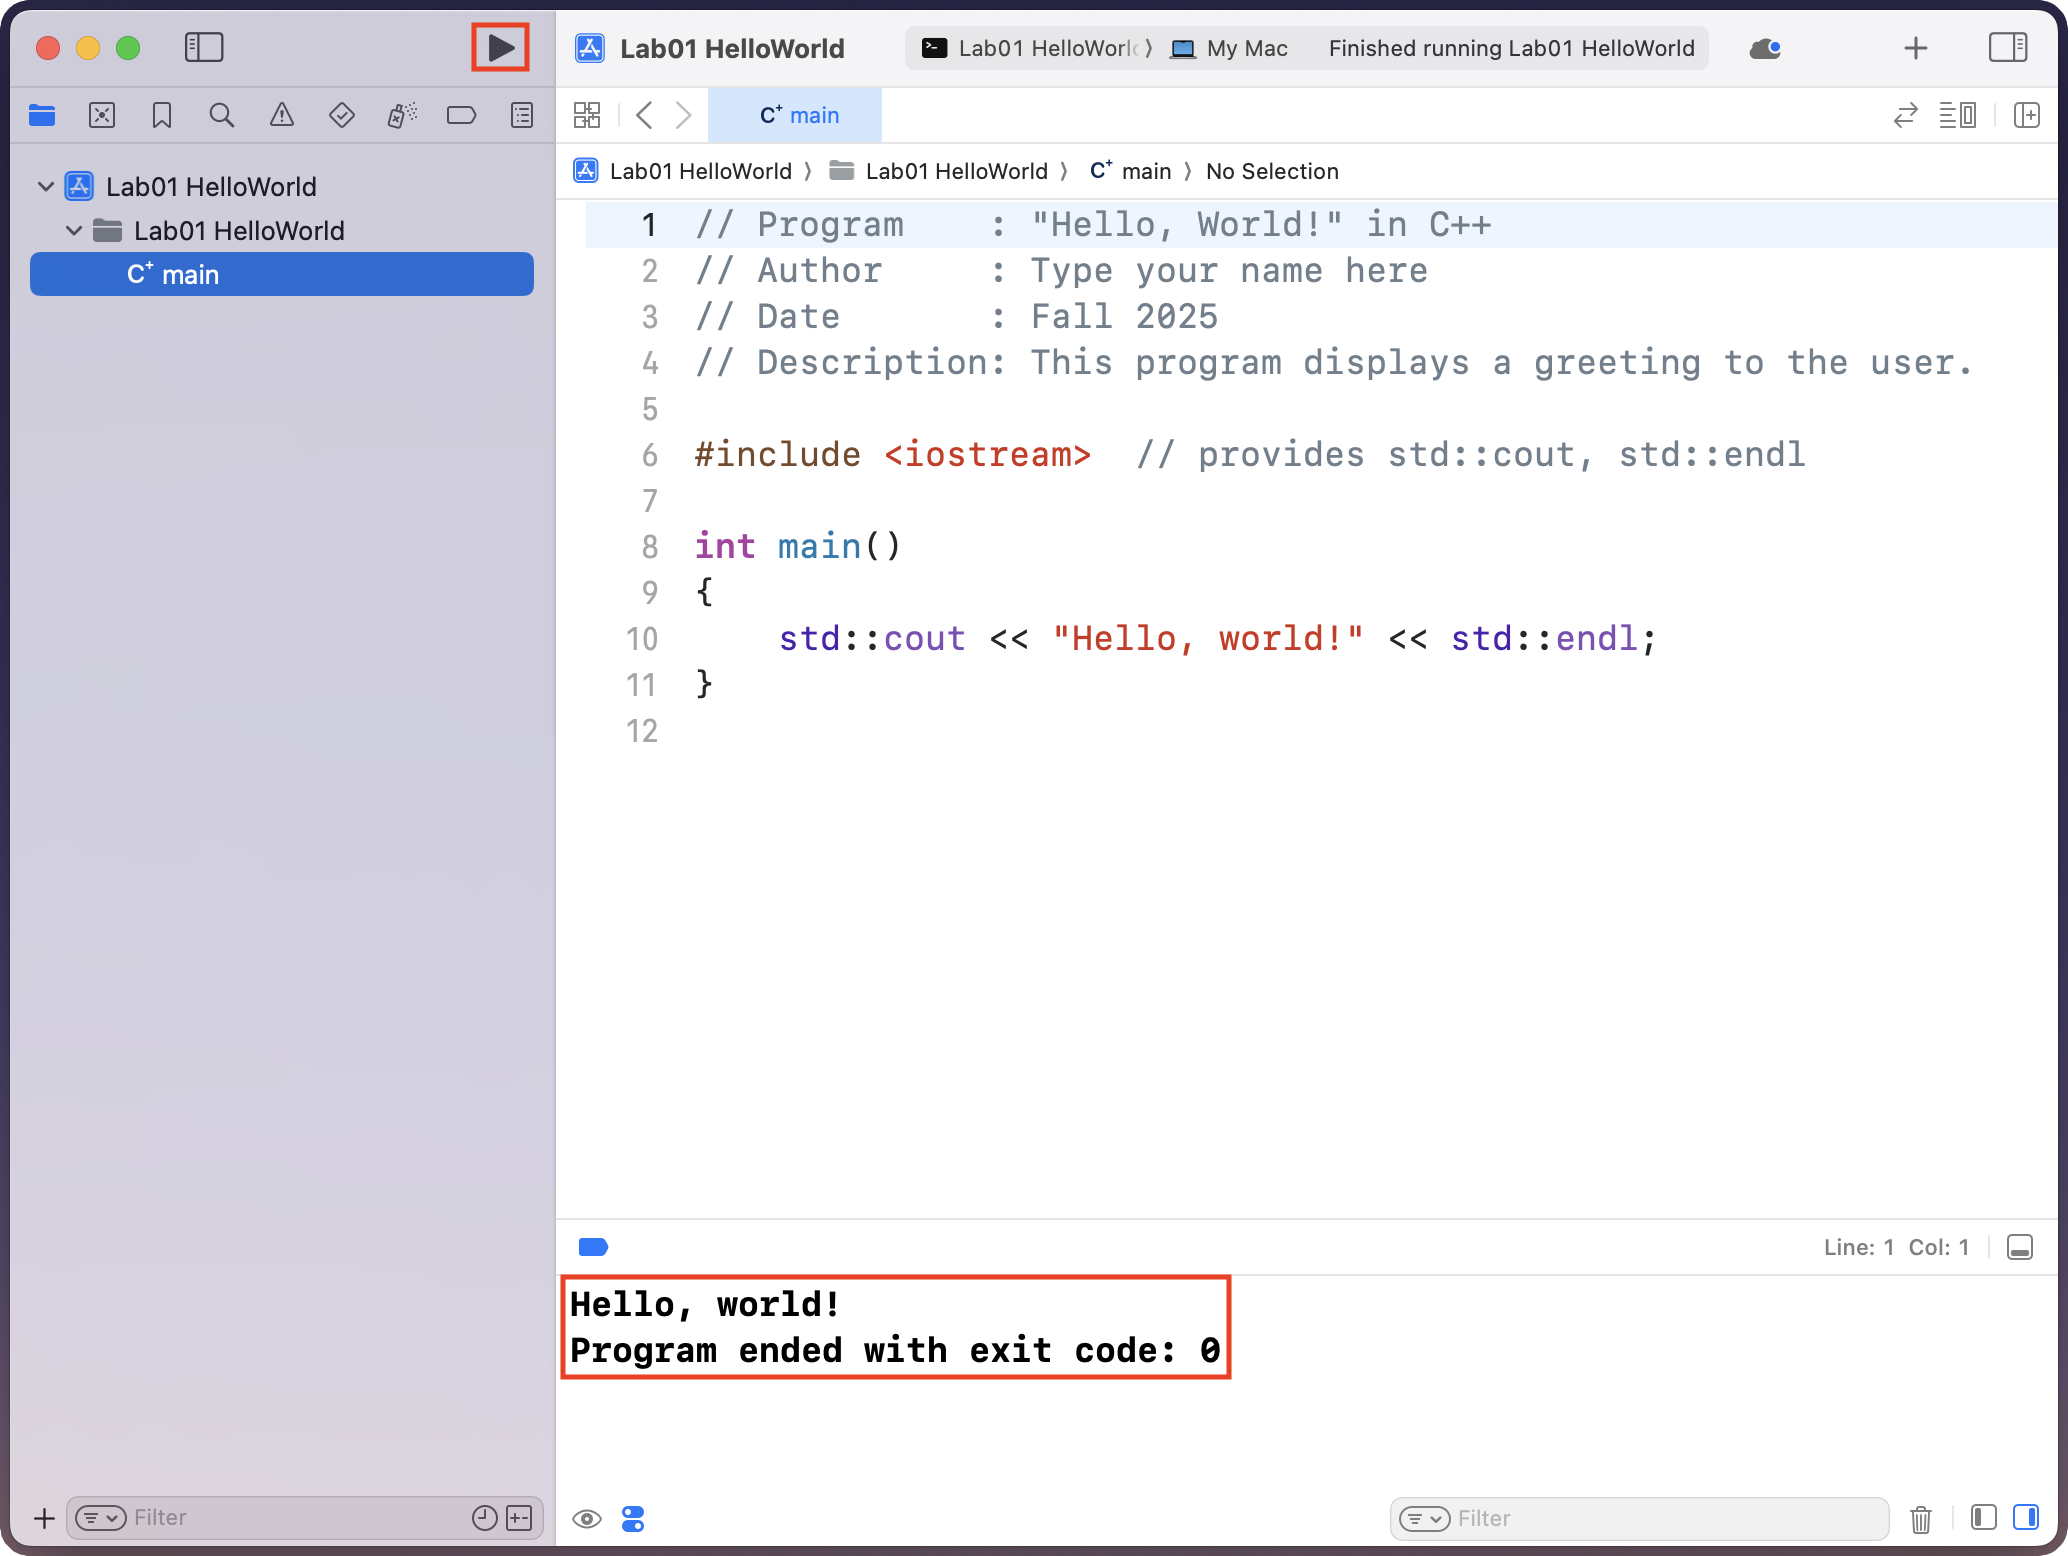
Task: Collapse the Lab01 HelloWorld folder group
Action: tap(74, 231)
